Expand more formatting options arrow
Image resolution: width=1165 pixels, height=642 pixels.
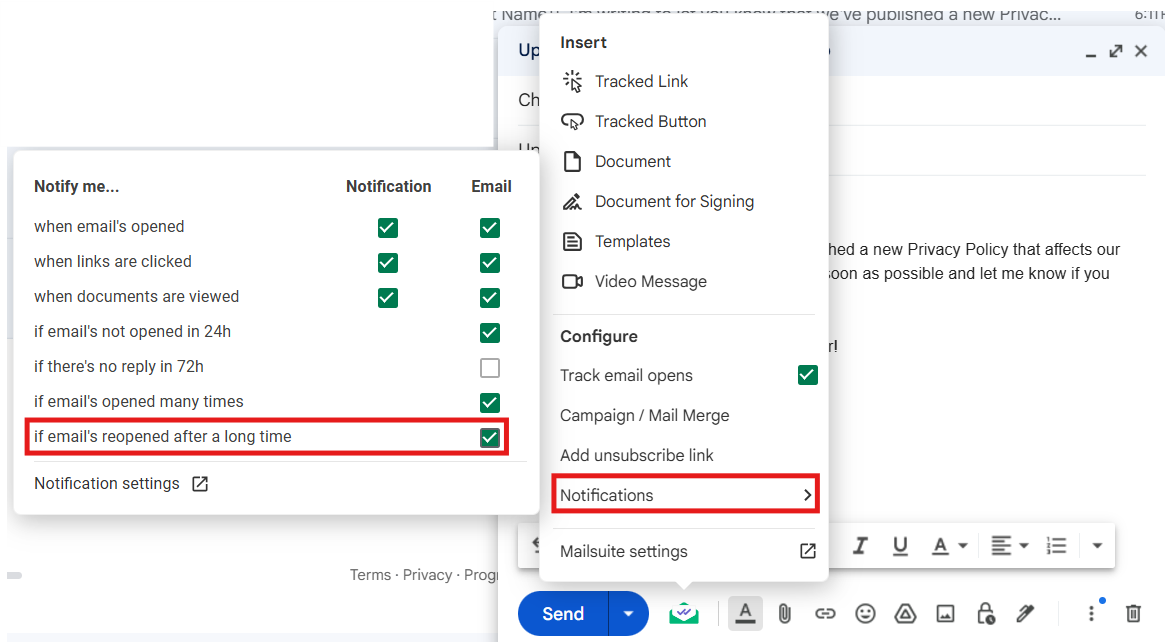[x=1097, y=546]
